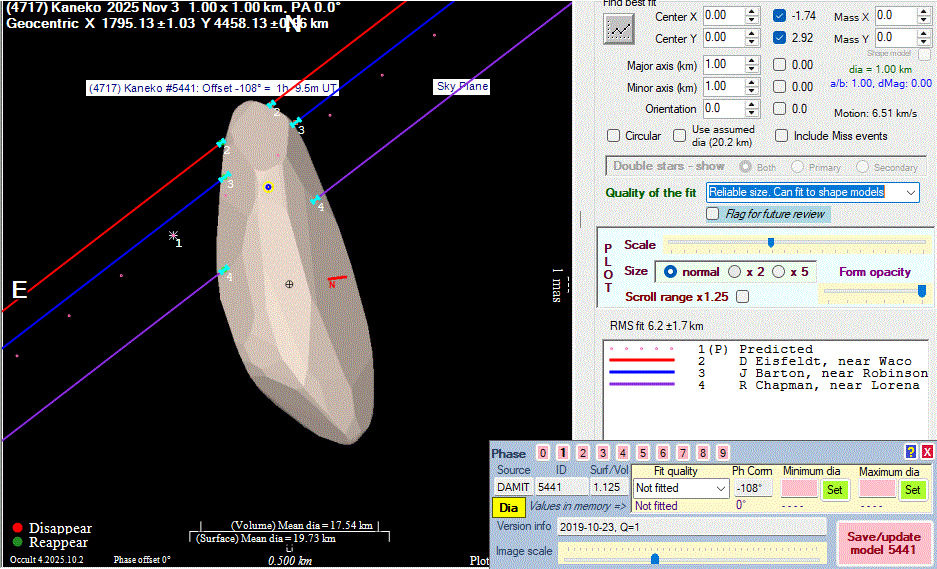Adjust the Image scale slider
This screenshot has height=569, width=937.
(x=654, y=558)
